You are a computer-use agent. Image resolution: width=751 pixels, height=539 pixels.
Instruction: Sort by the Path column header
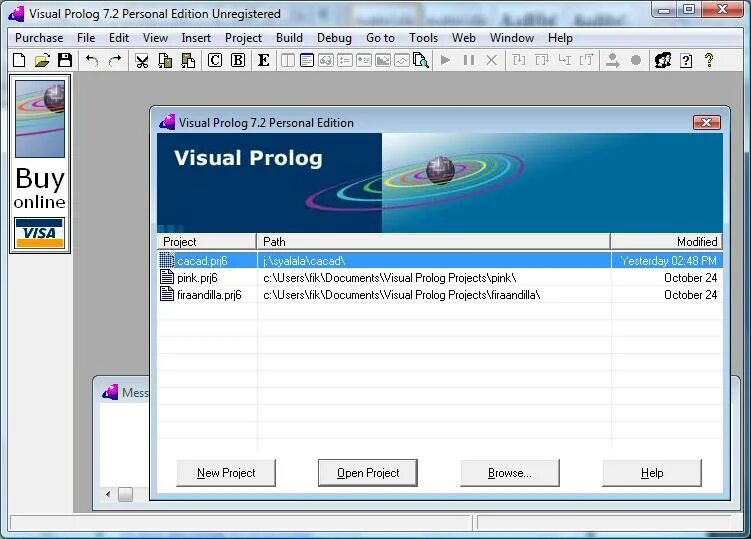coord(433,241)
